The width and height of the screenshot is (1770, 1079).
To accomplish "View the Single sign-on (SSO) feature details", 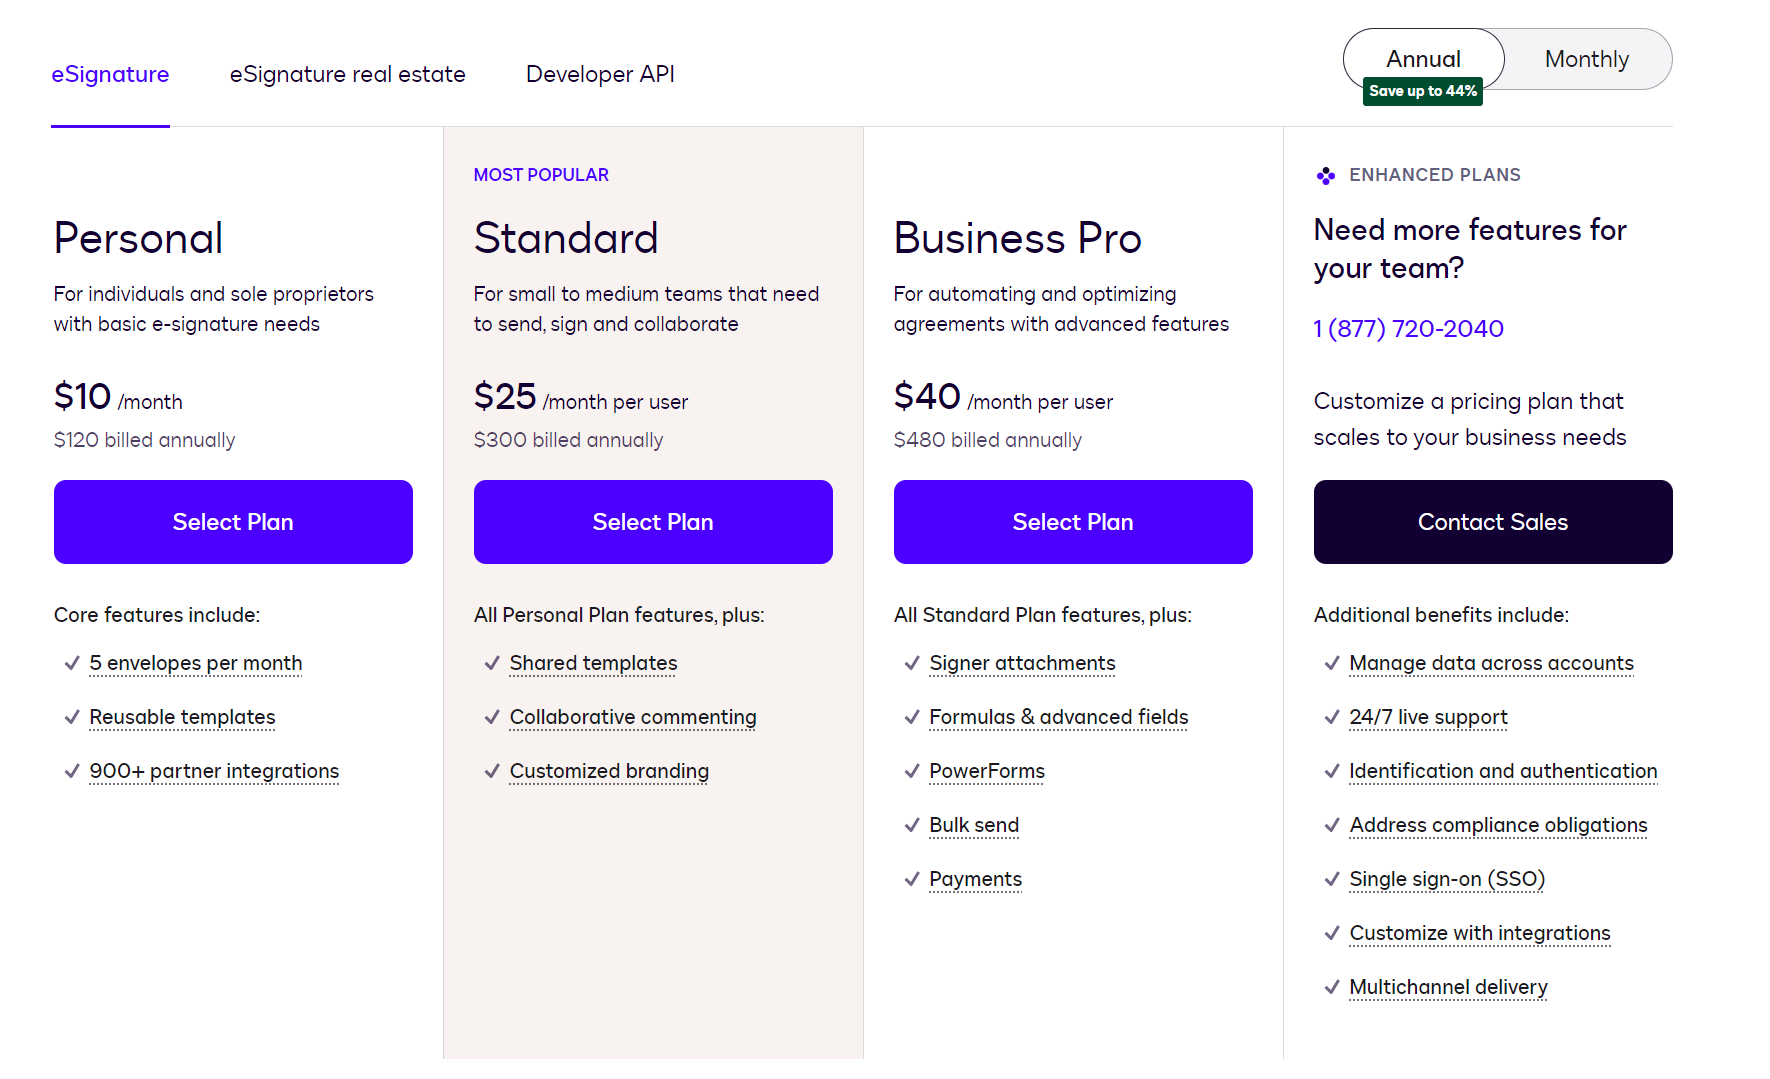I will (x=1446, y=879).
